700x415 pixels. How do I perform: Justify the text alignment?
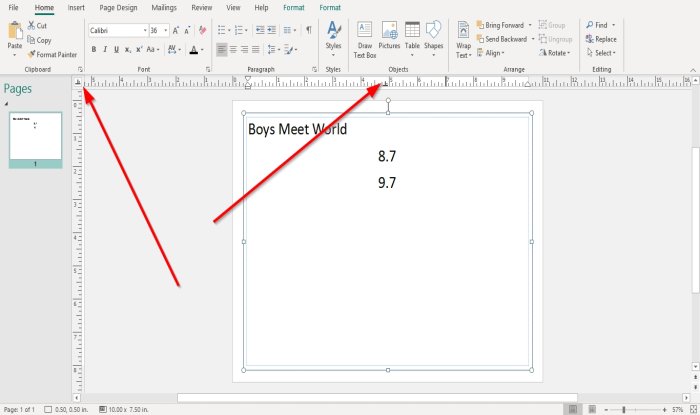[x=255, y=50]
